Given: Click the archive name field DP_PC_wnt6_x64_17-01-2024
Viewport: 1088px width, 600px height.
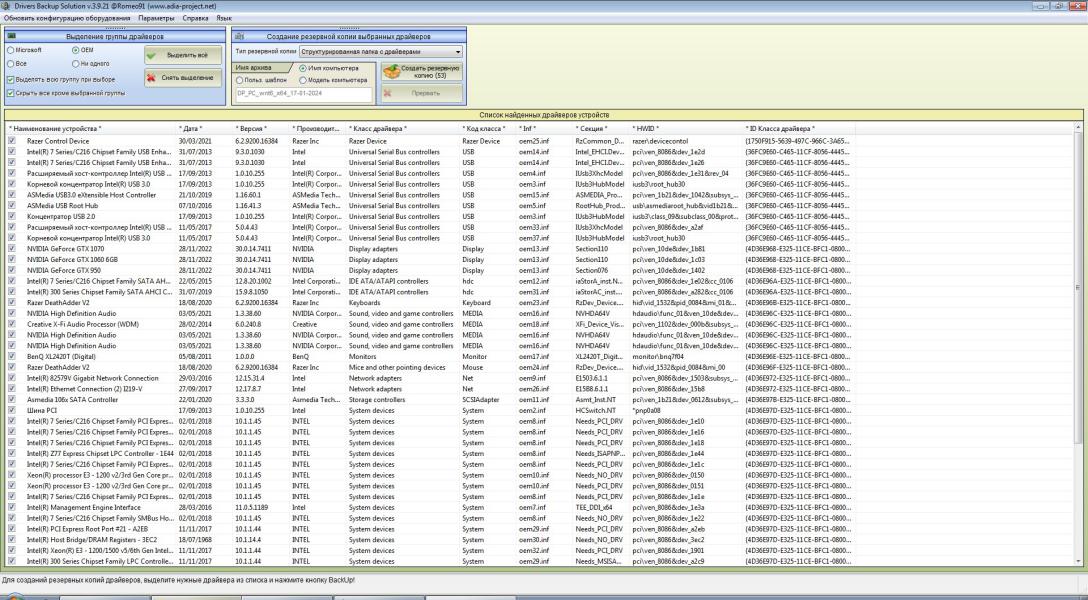Looking at the screenshot, I should (x=304, y=92).
